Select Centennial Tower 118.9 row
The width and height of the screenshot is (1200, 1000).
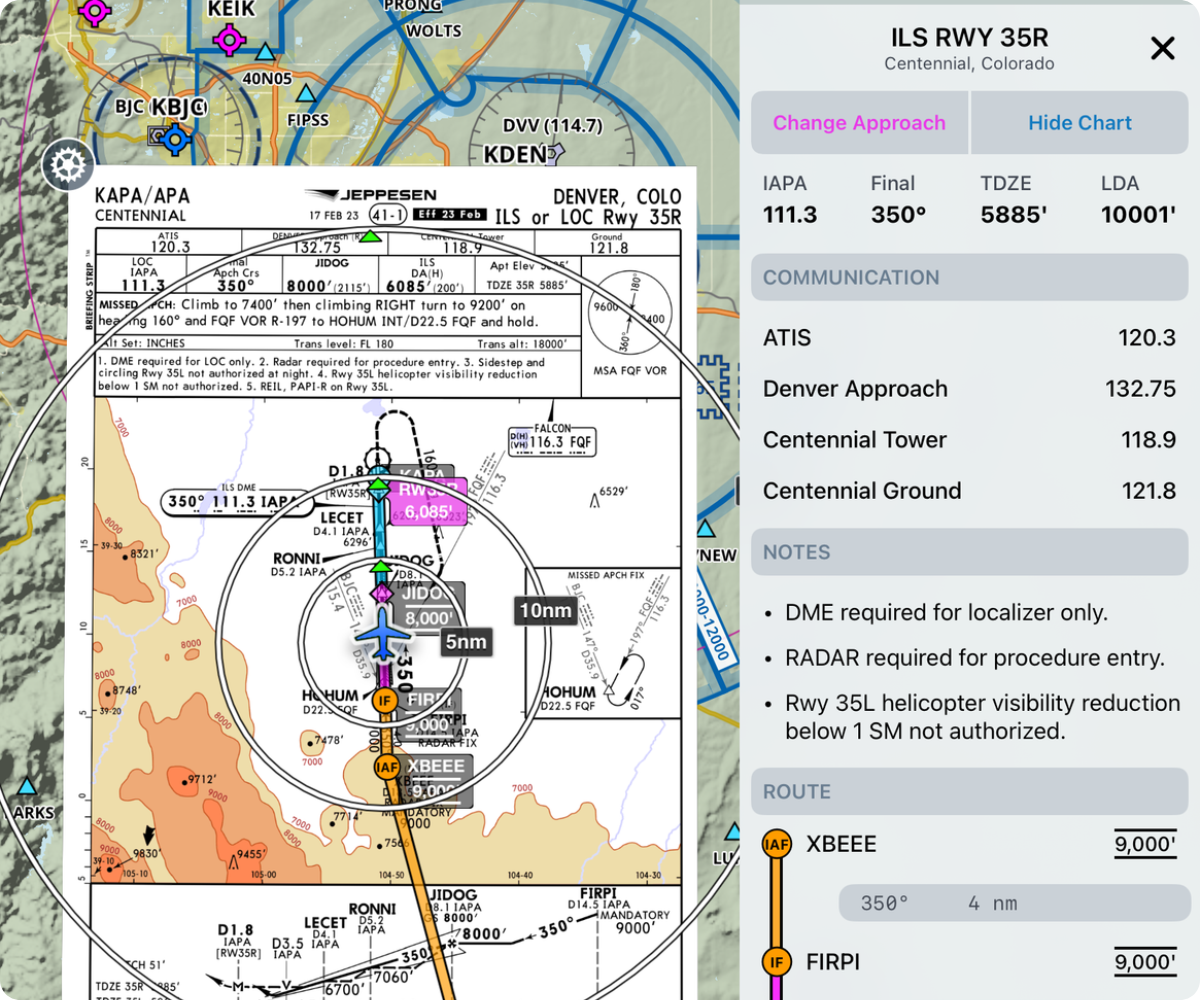(x=969, y=440)
